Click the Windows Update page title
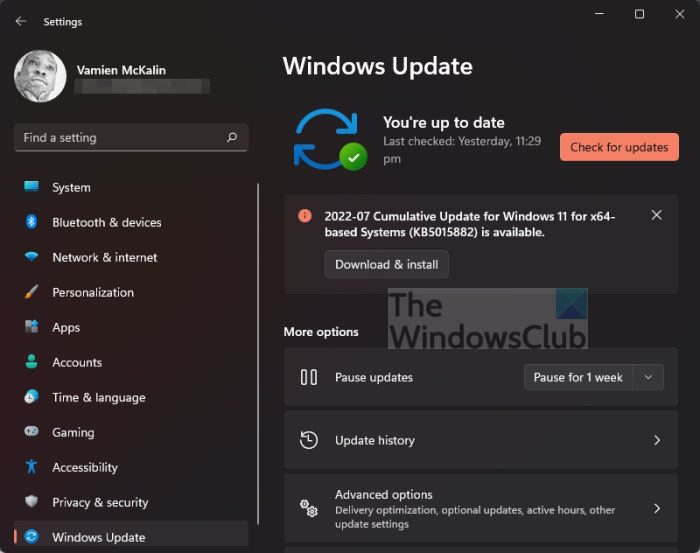 pos(378,67)
